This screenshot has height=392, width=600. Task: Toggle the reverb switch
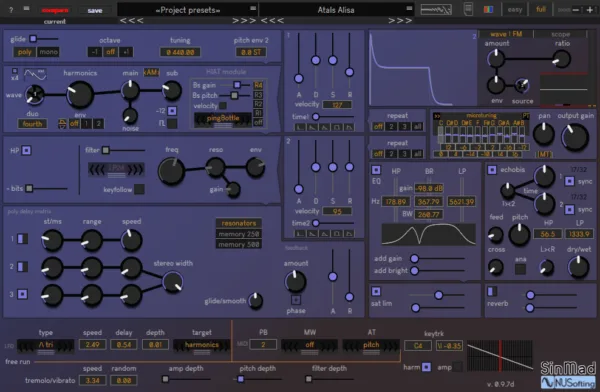tap(492, 292)
